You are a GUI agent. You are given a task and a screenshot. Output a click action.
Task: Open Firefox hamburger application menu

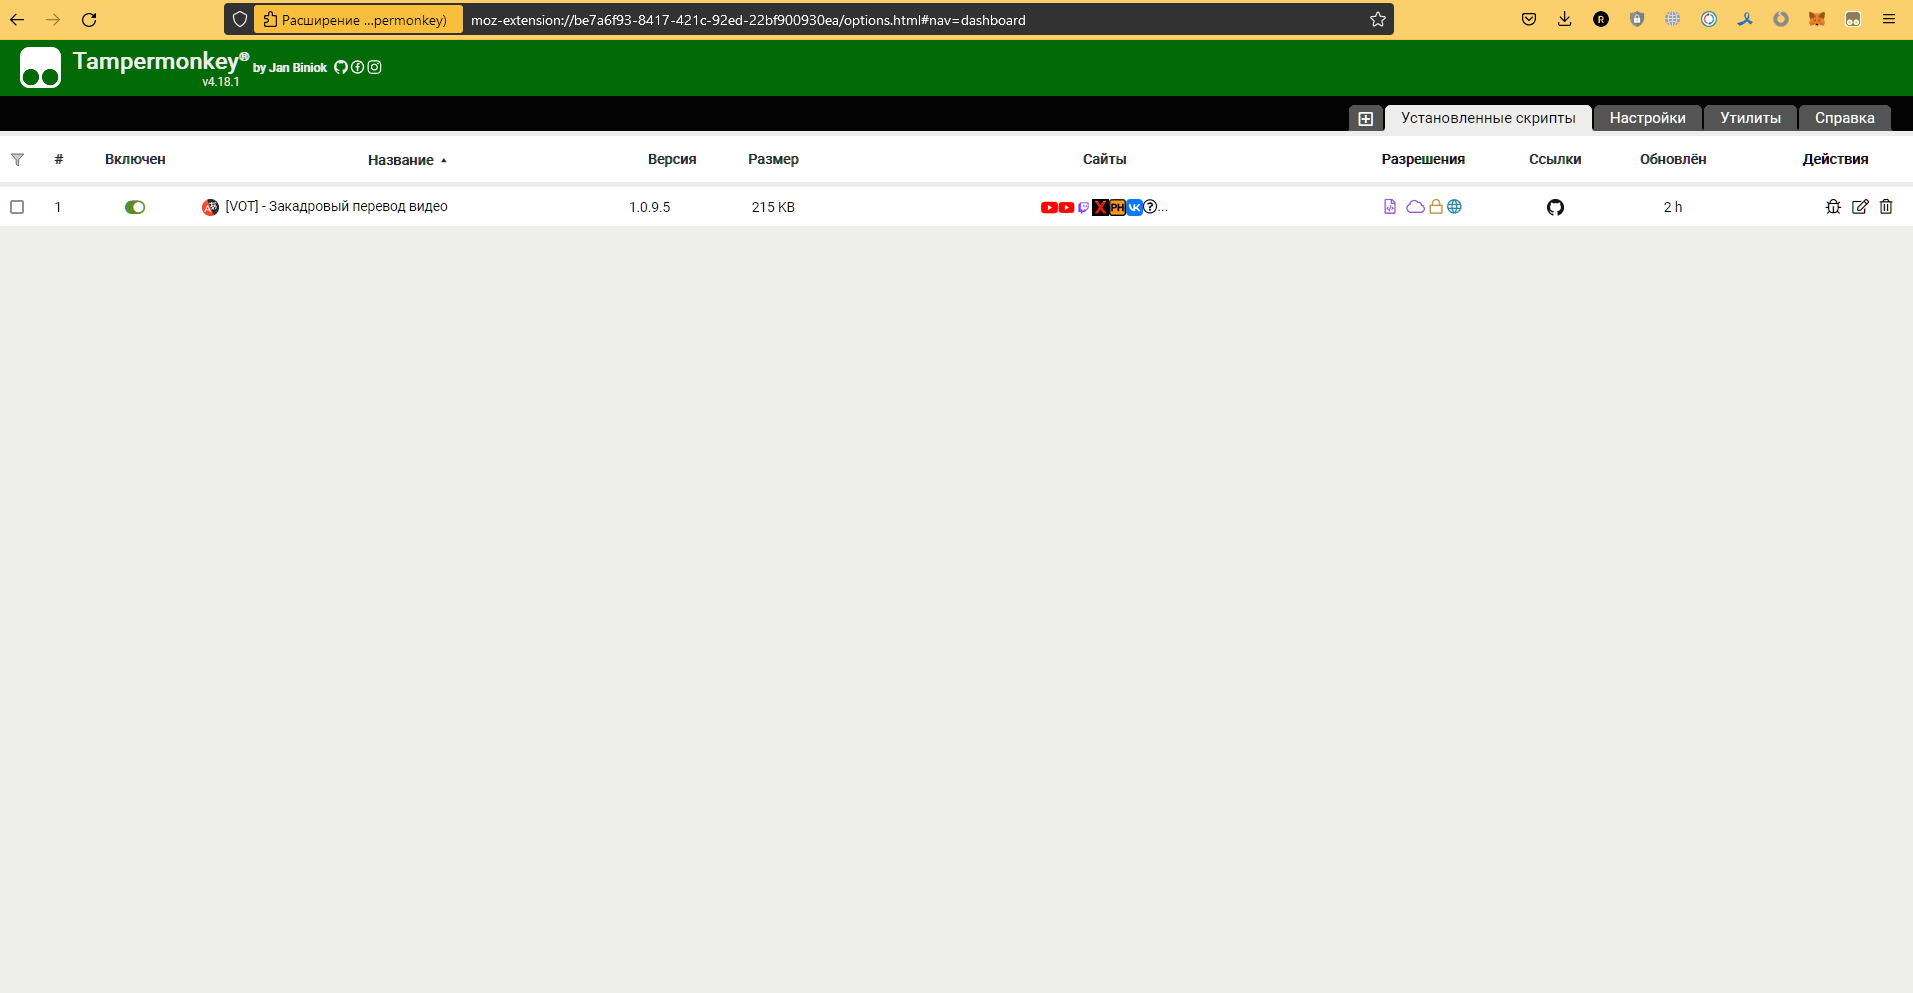(x=1889, y=19)
